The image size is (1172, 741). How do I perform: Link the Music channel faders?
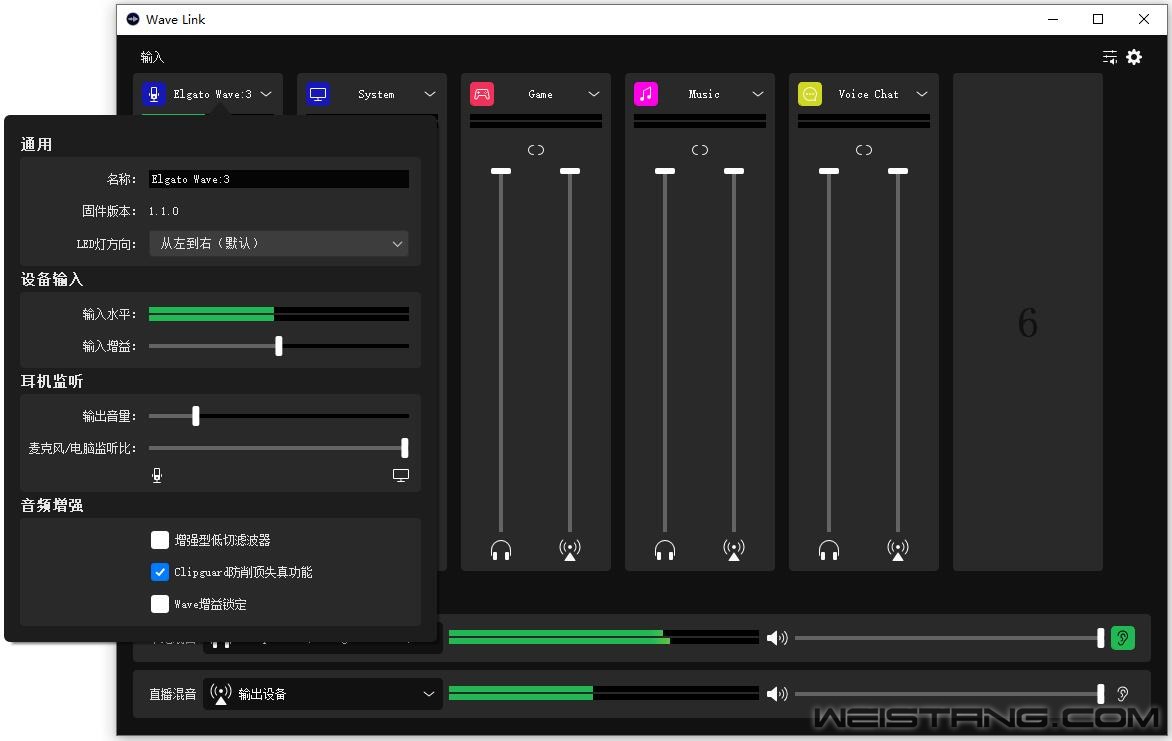[x=700, y=150]
